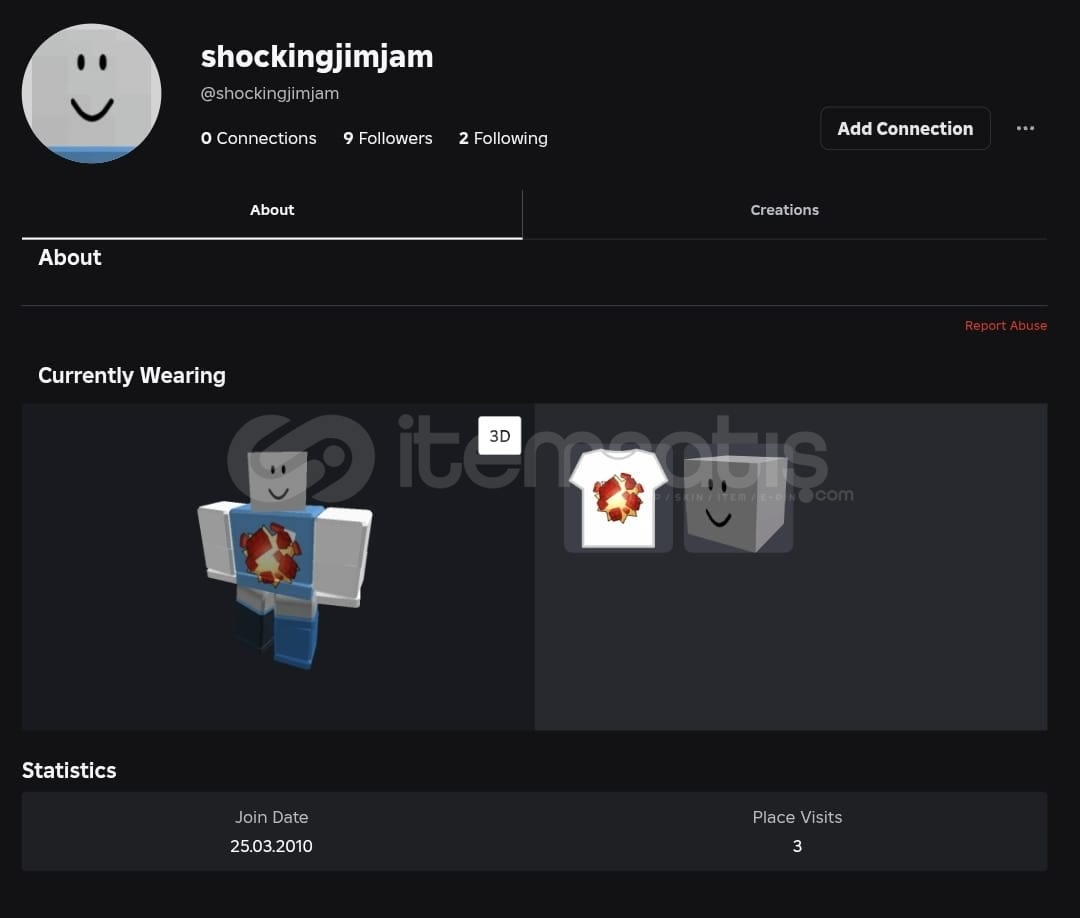Image resolution: width=1080 pixels, height=918 pixels.
Task: Open the 9 Followers list
Action: (387, 138)
